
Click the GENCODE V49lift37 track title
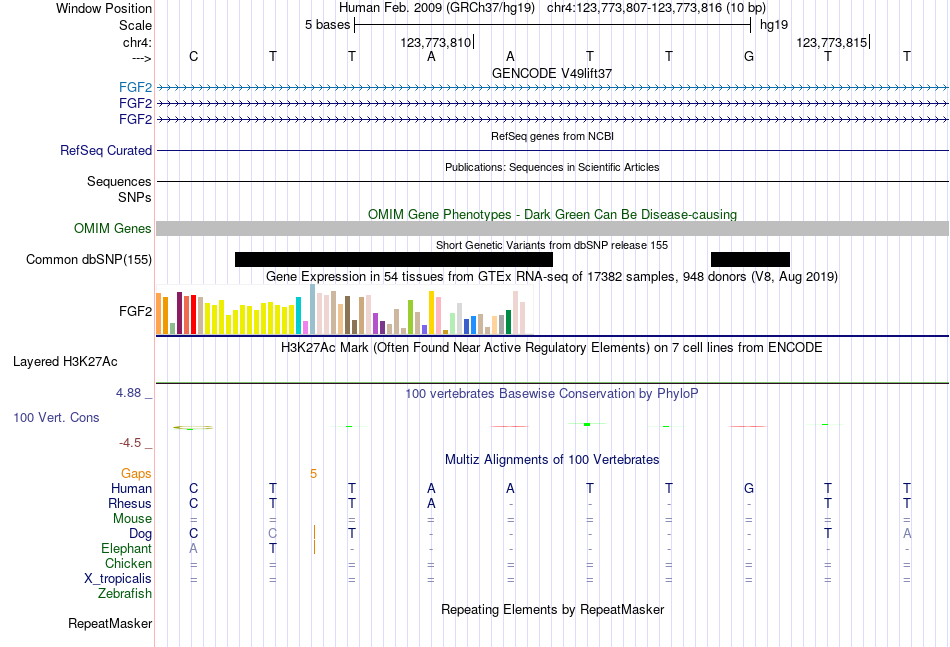point(552,73)
